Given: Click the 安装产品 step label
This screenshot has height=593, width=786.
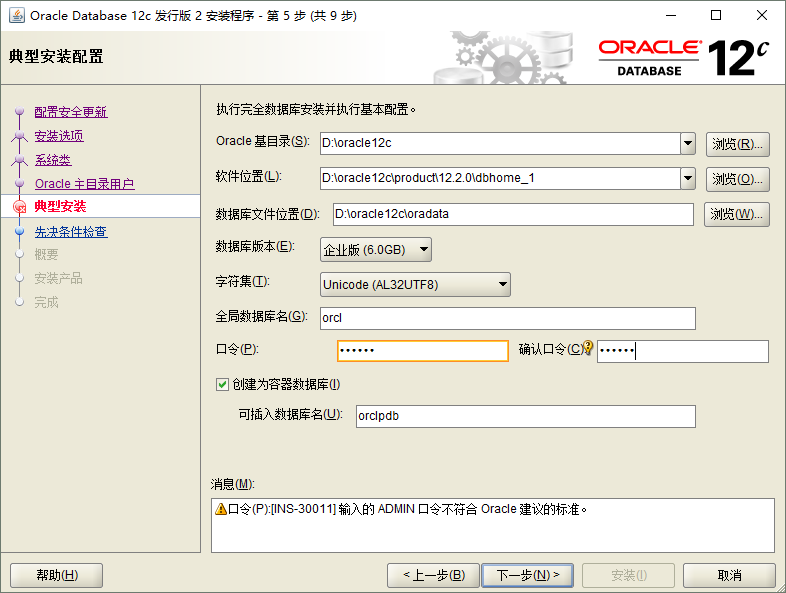Looking at the screenshot, I should tap(58, 278).
